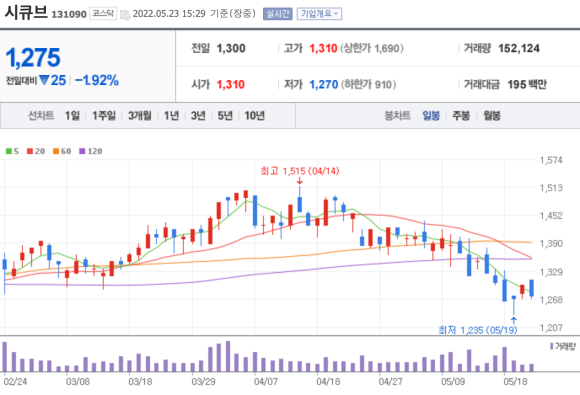
Task: Click the 1,574 price axis label
Action: [551, 160]
